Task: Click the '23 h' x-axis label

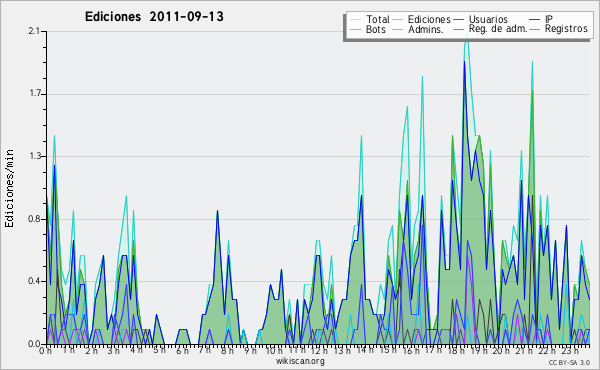Action: [x=569, y=350]
